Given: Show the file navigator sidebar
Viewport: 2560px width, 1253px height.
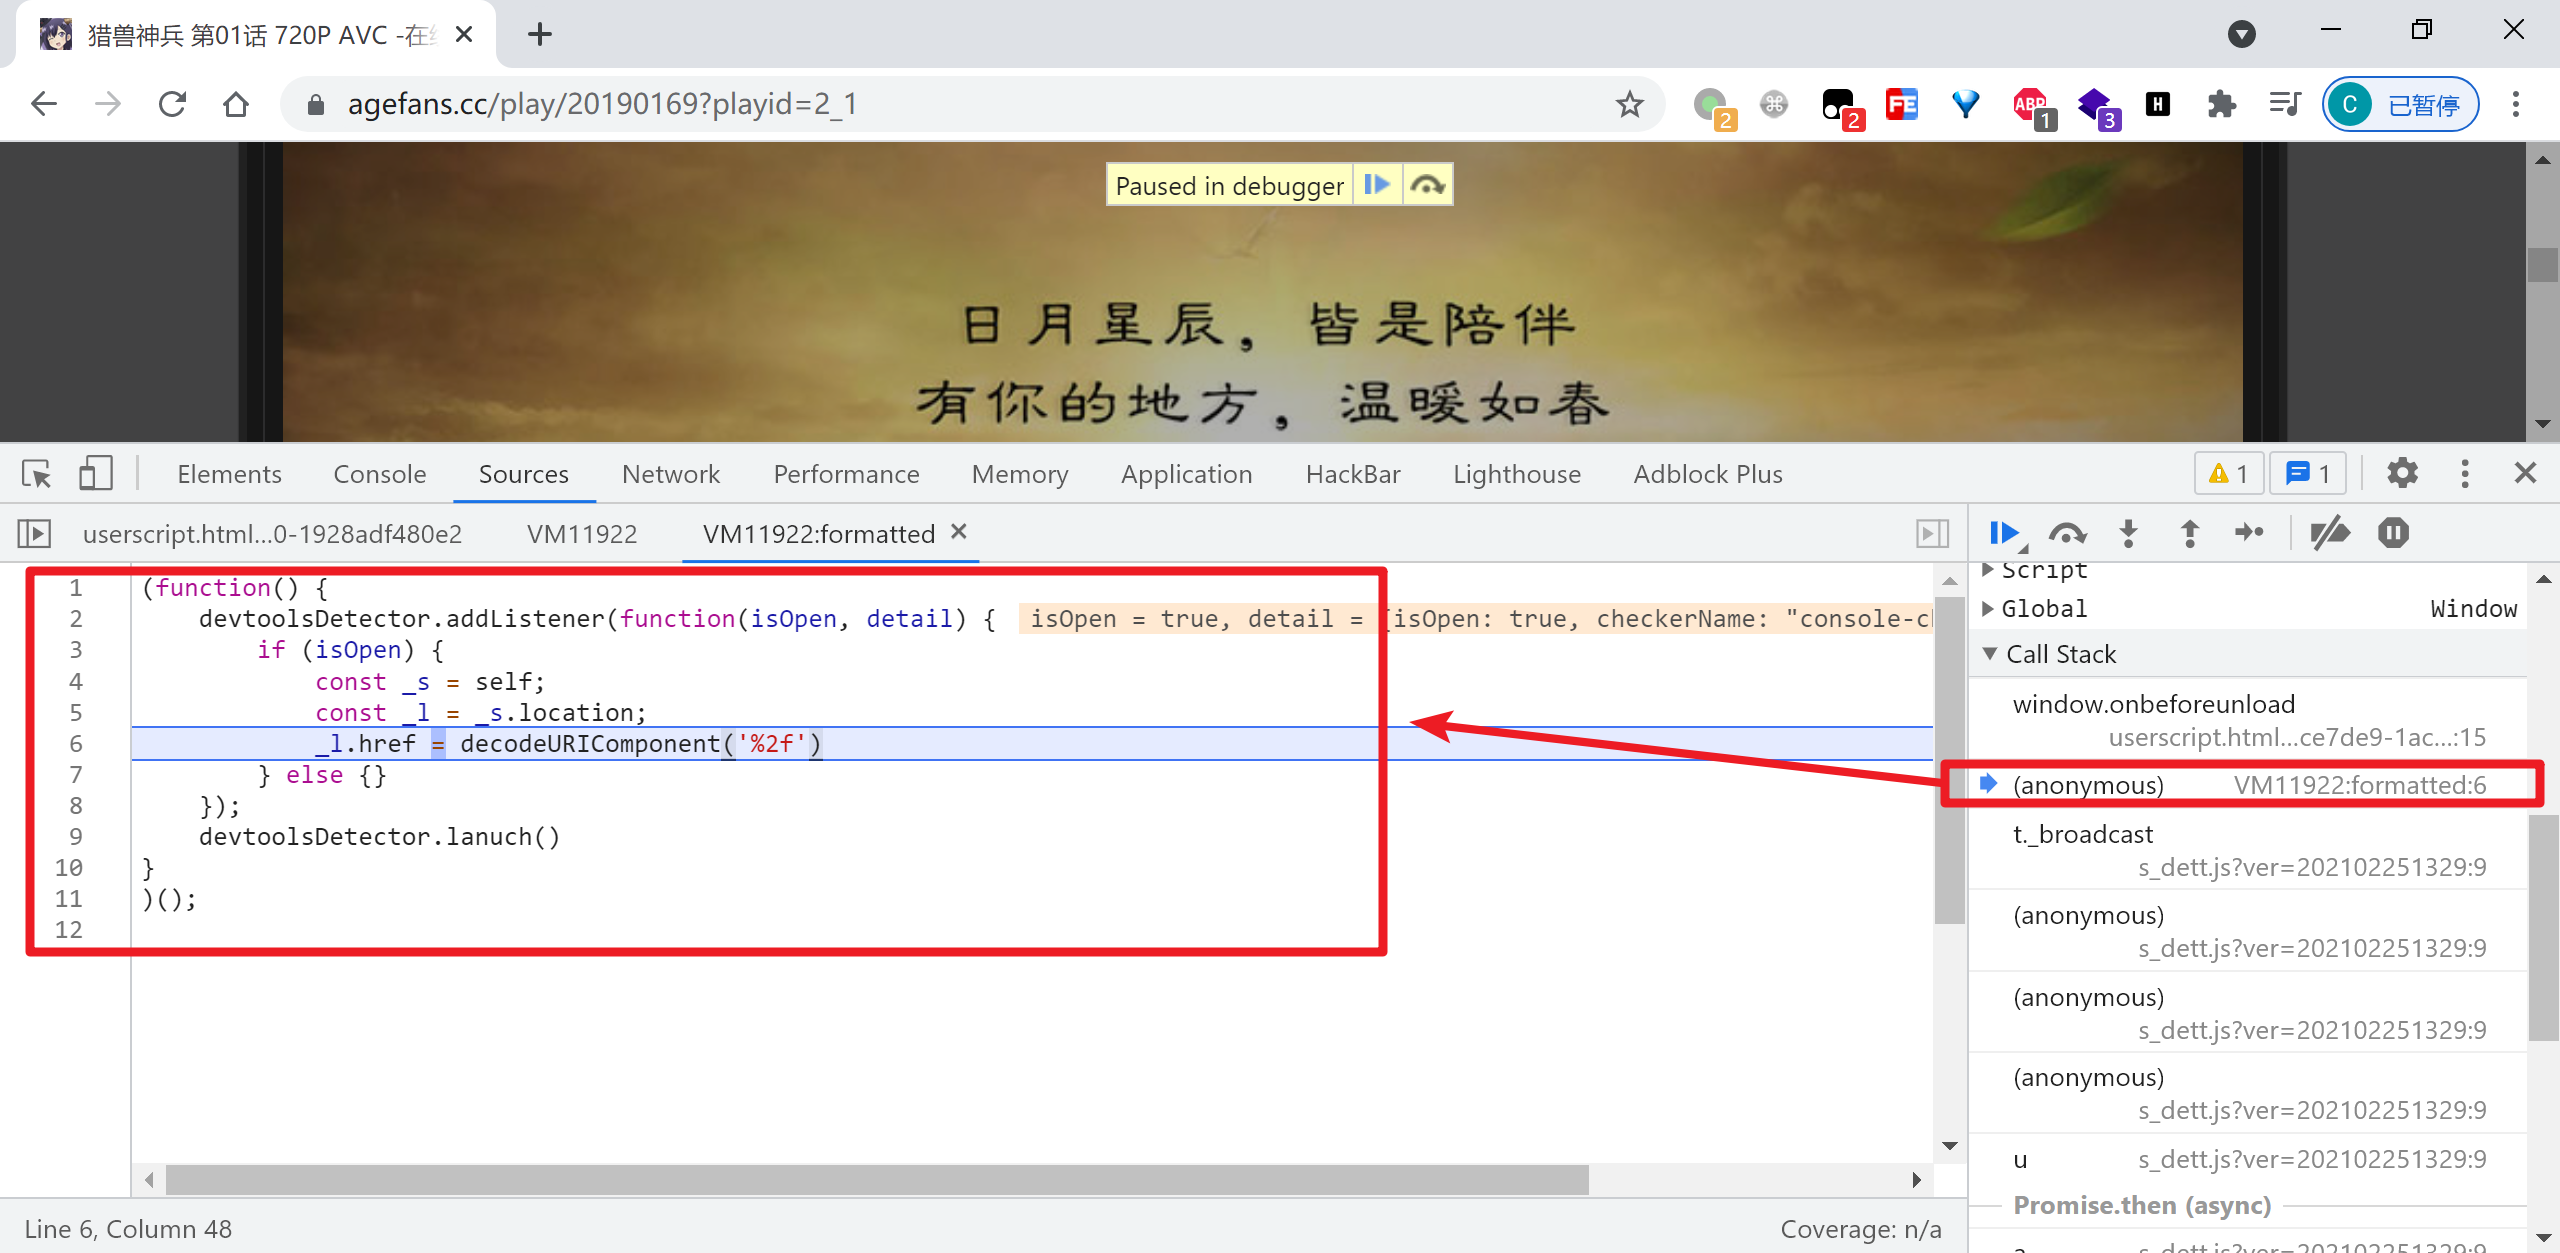Looking at the screenshot, I should [x=34, y=534].
